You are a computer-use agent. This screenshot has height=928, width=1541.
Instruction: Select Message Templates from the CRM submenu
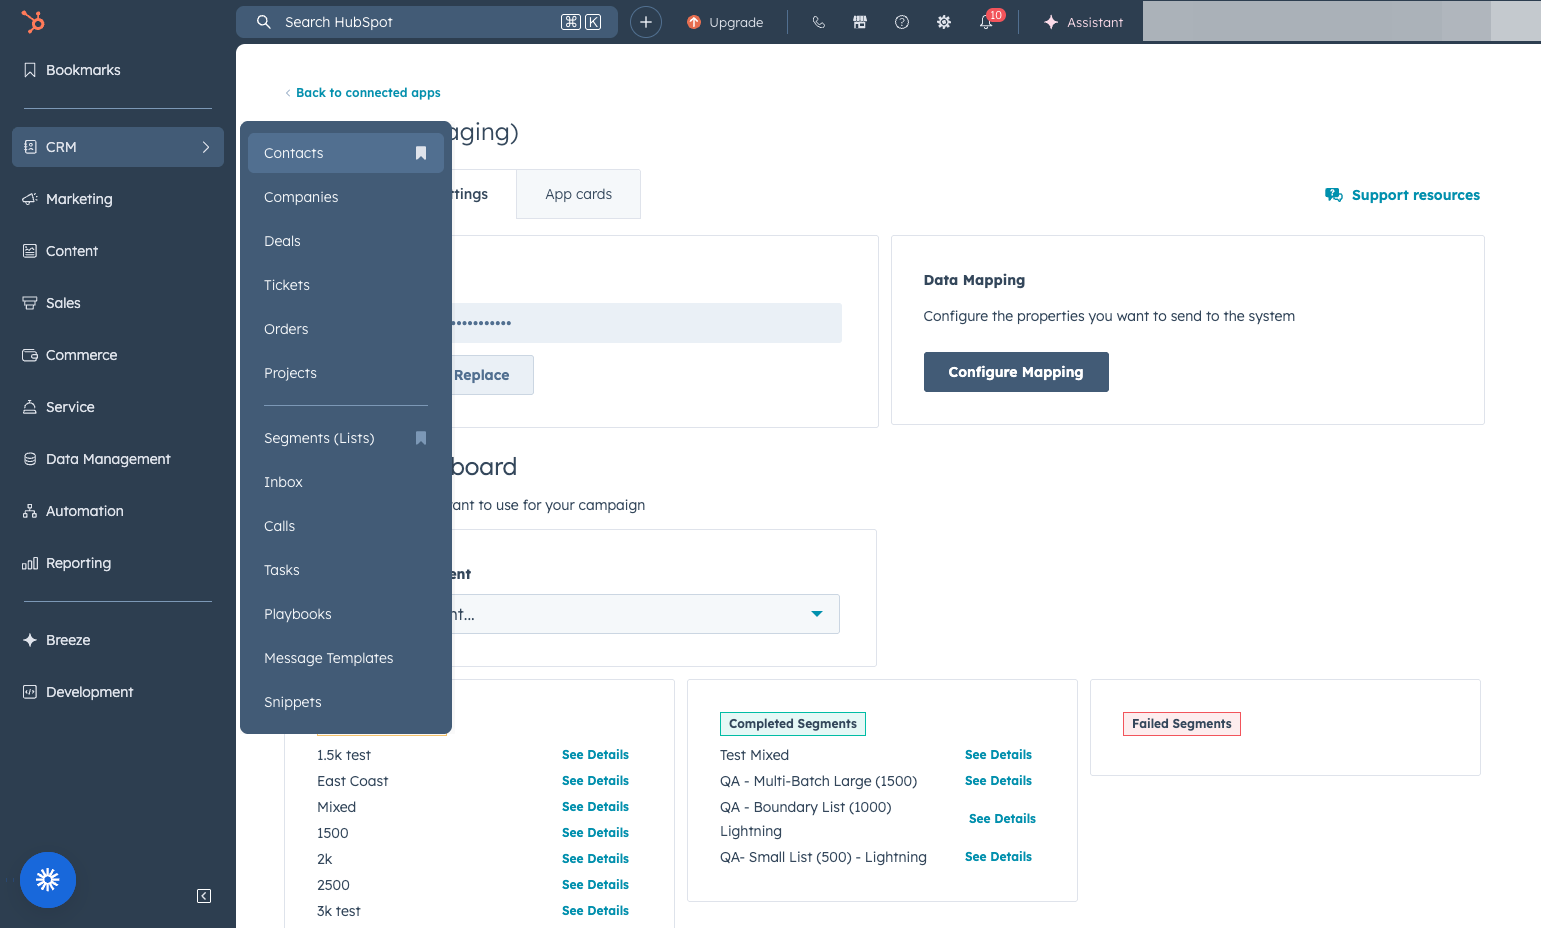346,658
